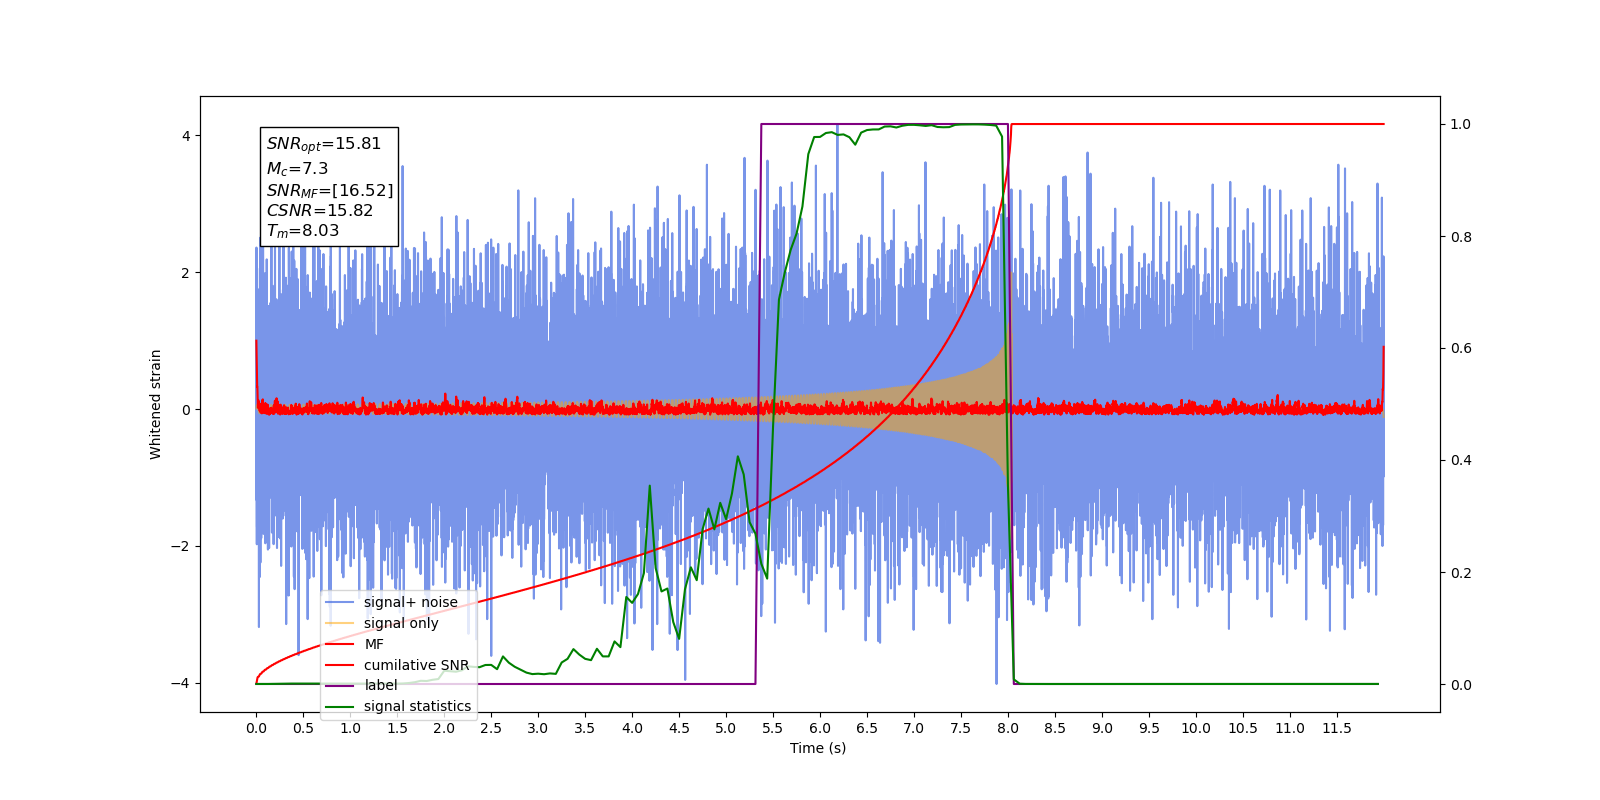The width and height of the screenshot is (1600, 800).
Task: Click the 'MF' legend label
Action: coord(374,644)
